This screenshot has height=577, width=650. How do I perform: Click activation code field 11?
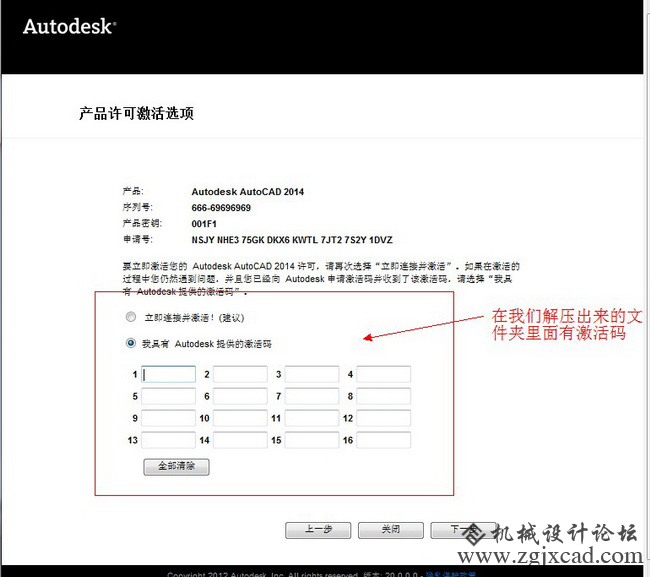coord(312,418)
